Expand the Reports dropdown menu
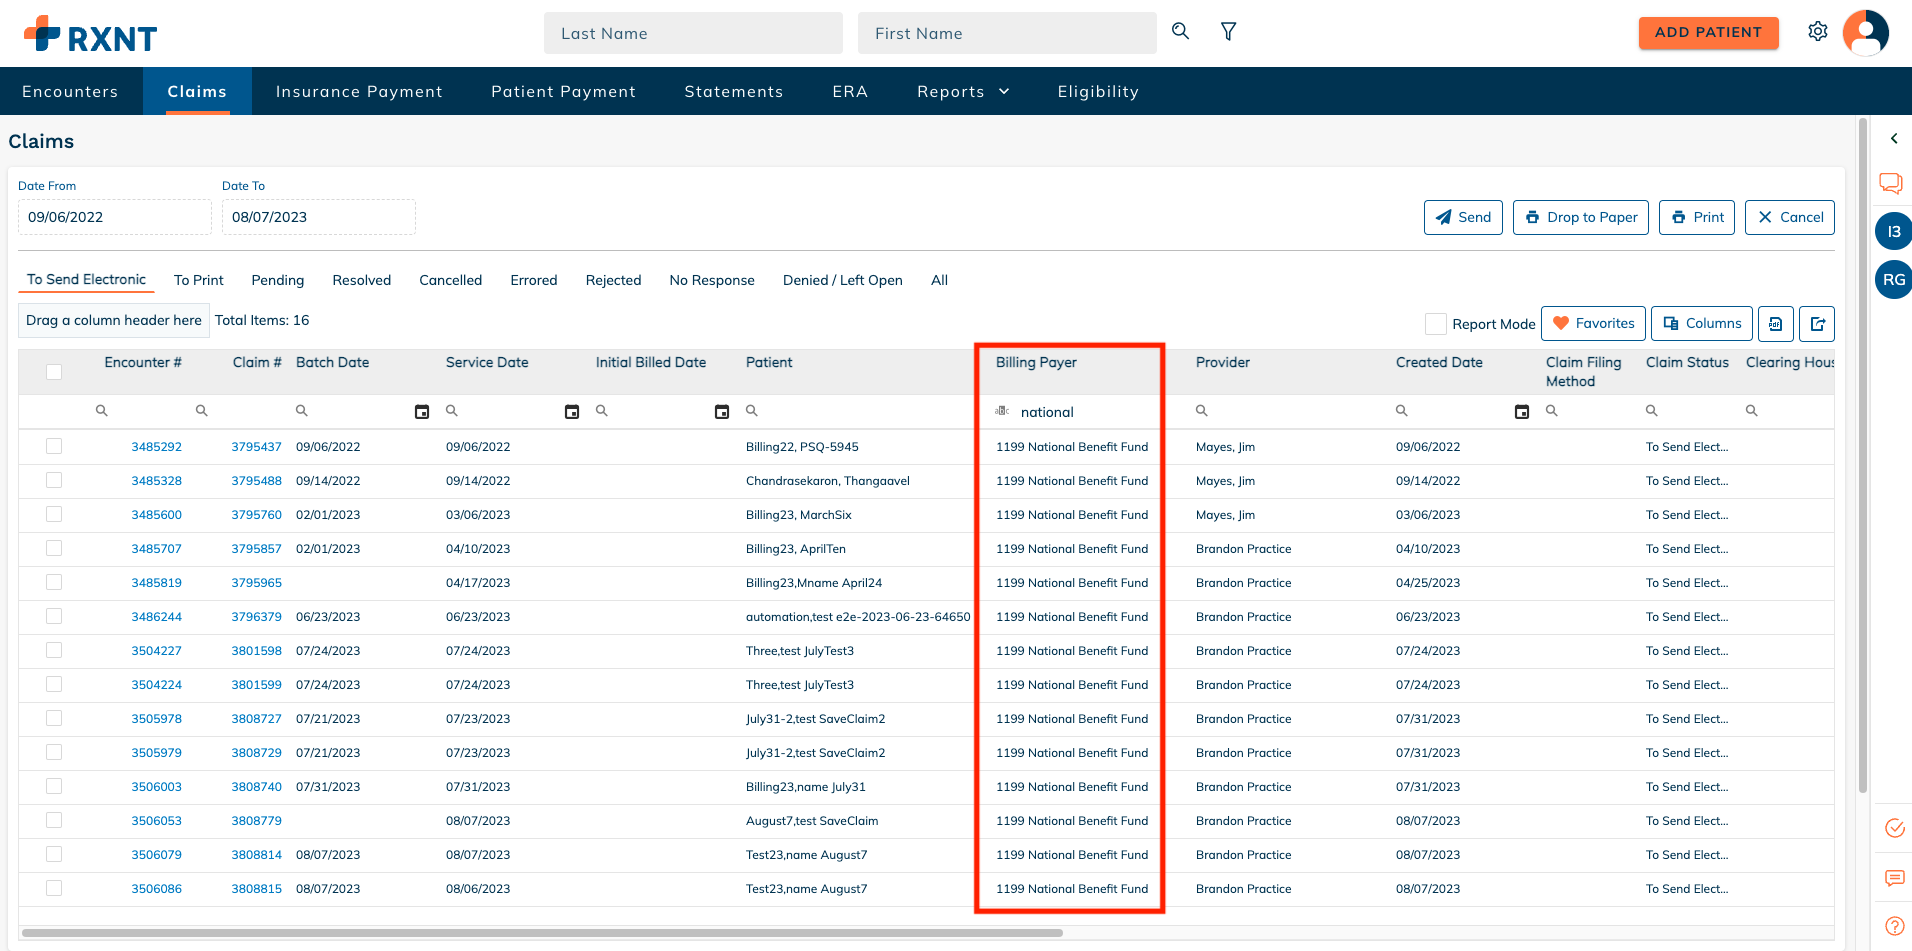The width and height of the screenshot is (1912, 951). pyautogui.click(x=963, y=91)
